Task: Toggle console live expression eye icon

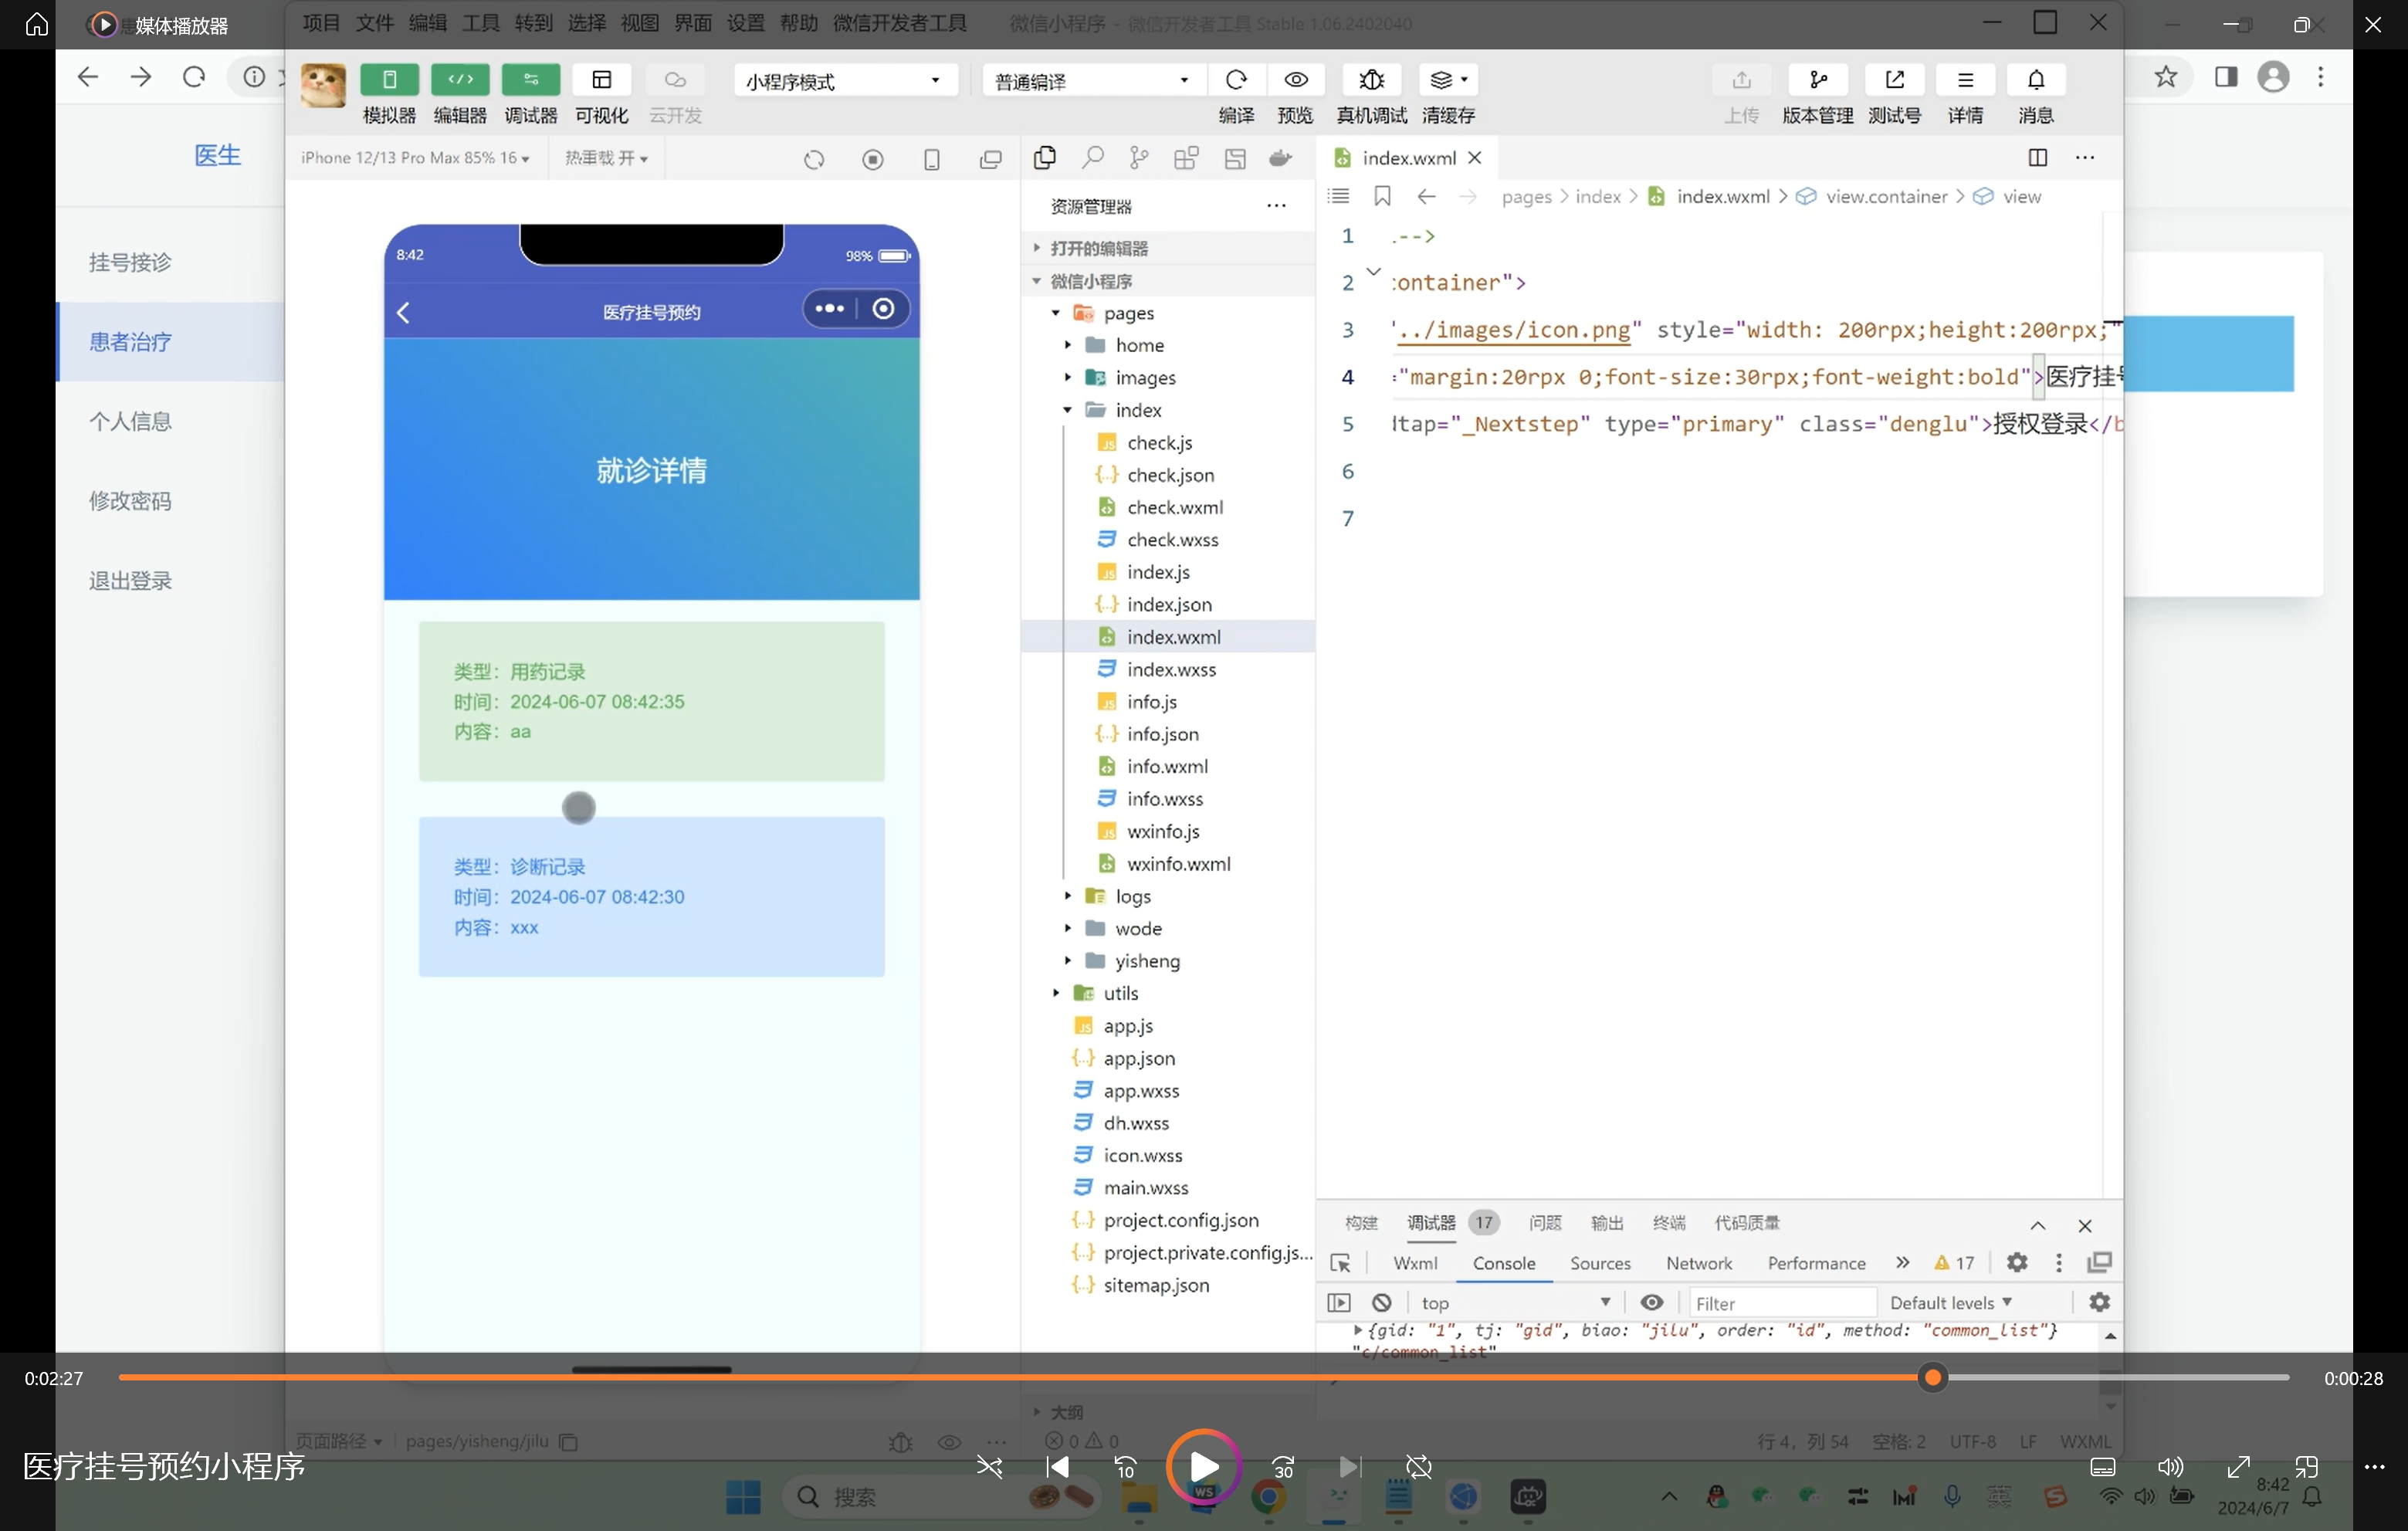Action: click(x=1652, y=1302)
